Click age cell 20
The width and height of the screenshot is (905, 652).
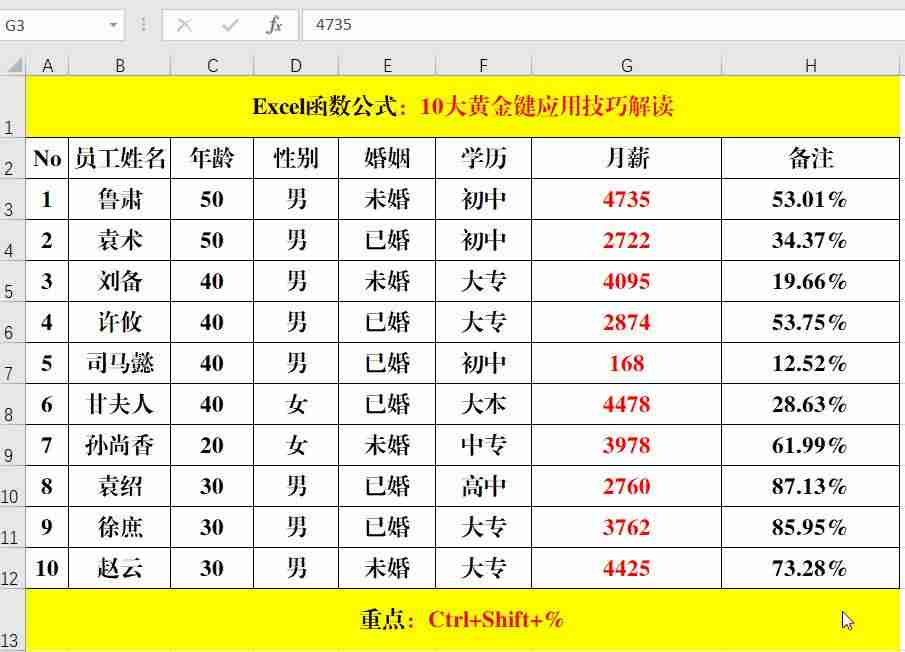click(212, 445)
